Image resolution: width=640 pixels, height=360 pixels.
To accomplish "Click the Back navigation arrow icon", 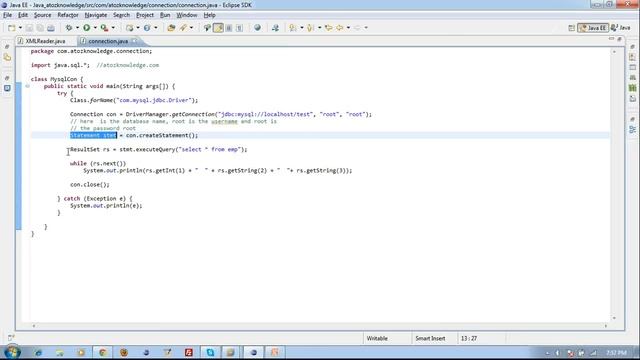I will click(340, 28).
